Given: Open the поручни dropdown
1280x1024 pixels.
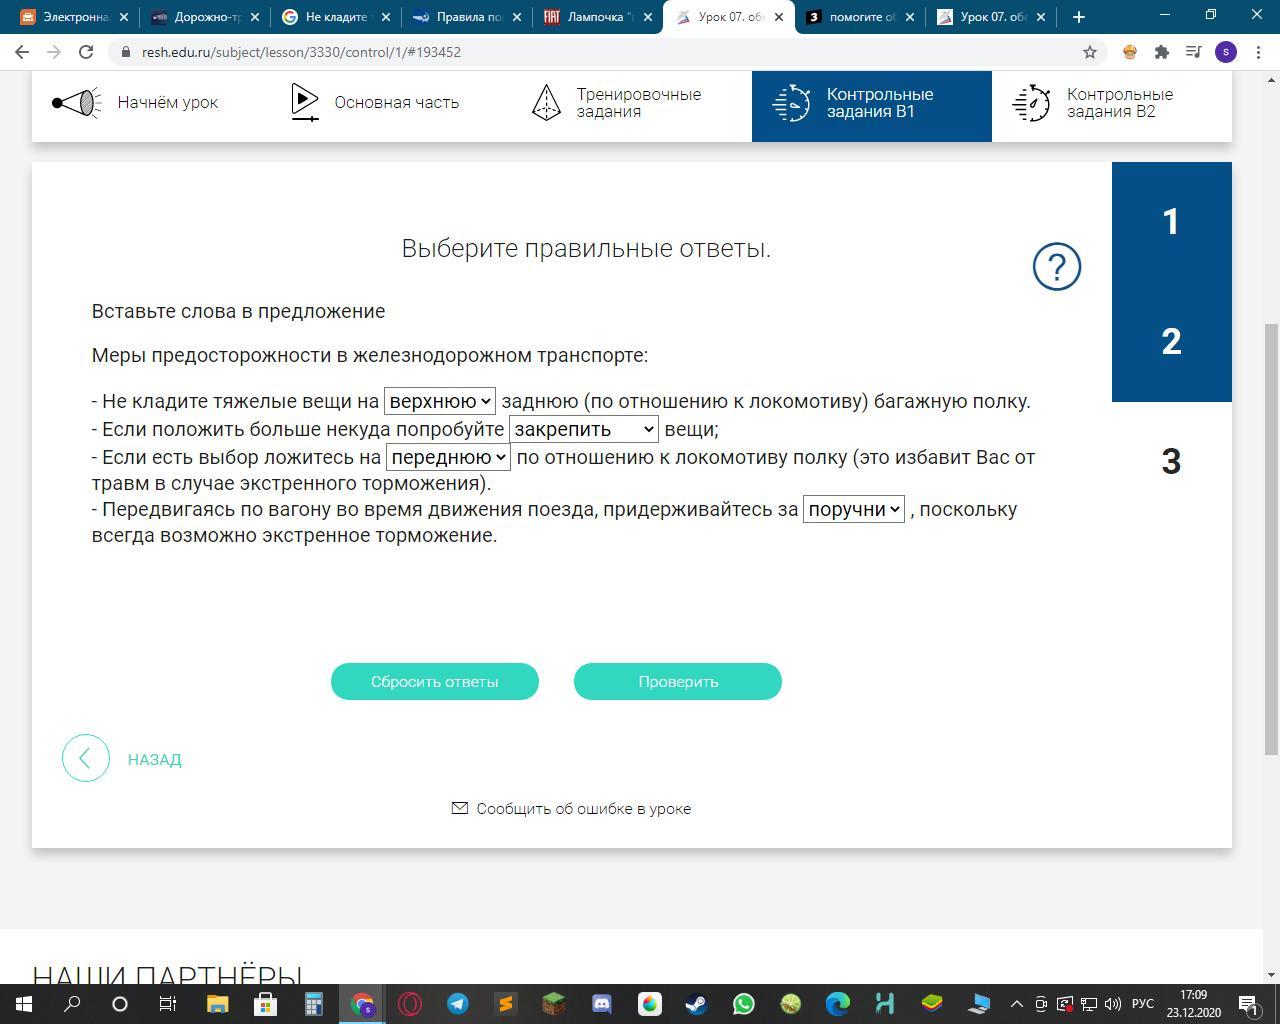Looking at the screenshot, I should tap(854, 509).
